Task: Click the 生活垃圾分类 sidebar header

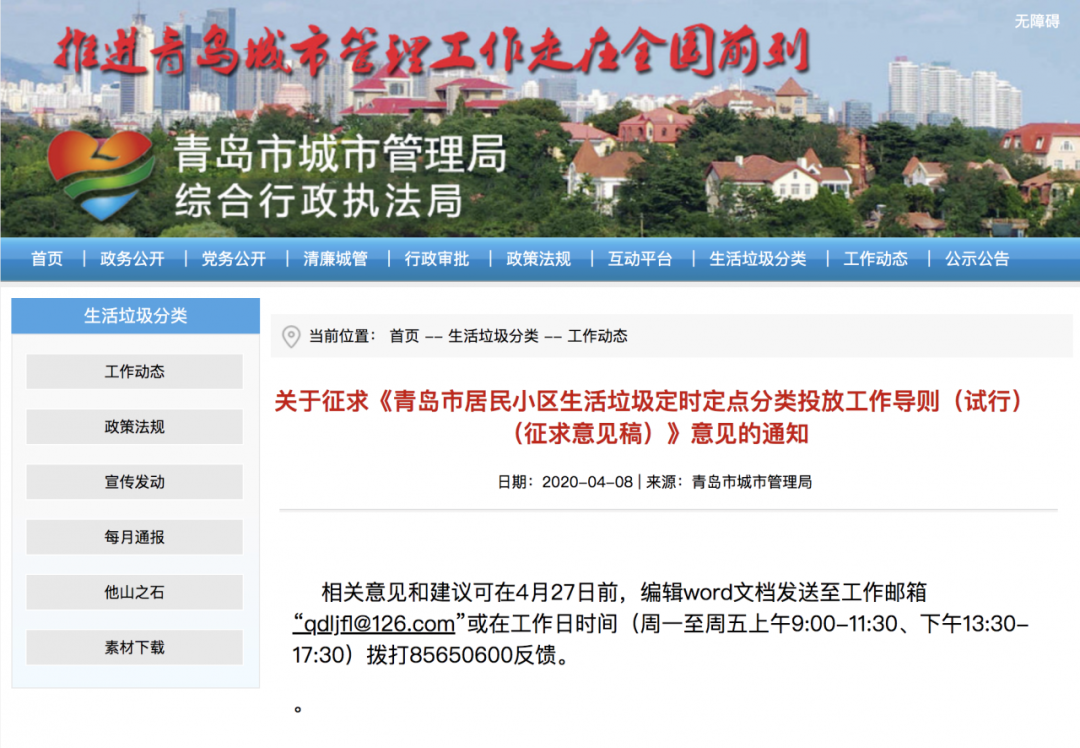Action: point(136,316)
